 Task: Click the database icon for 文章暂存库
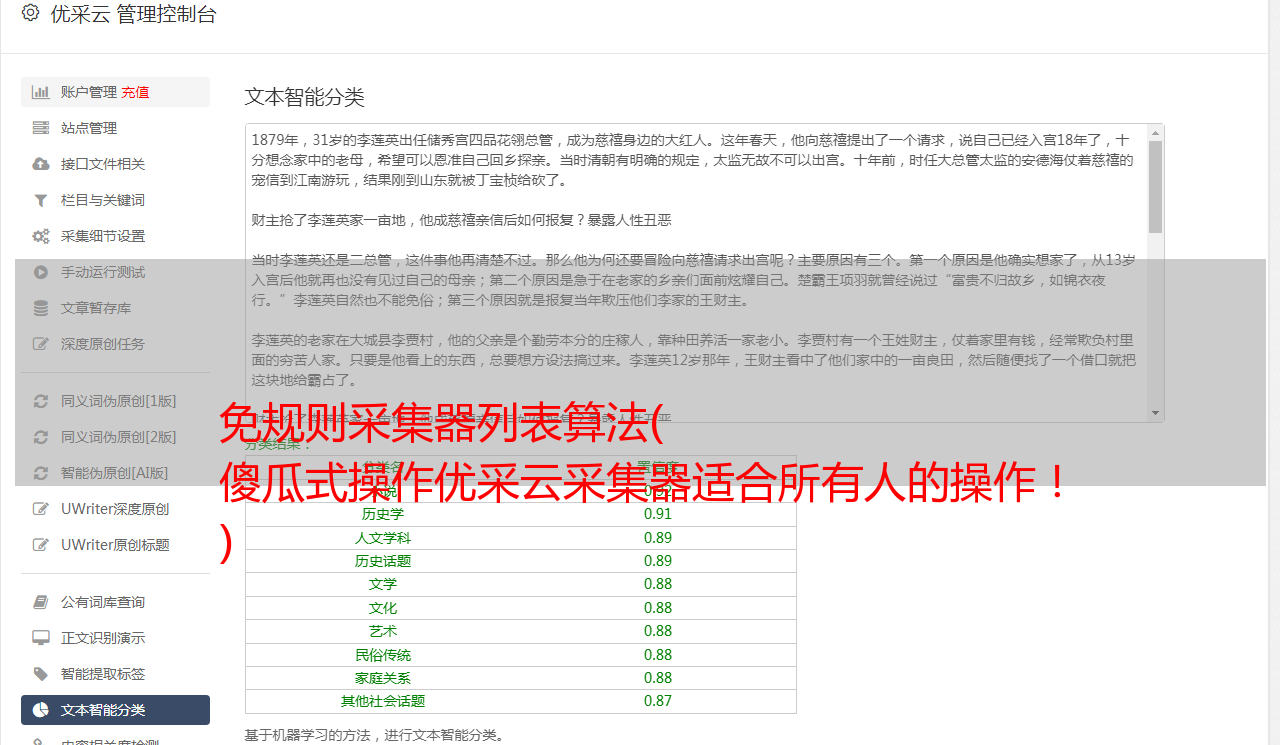[x=41, y=308]
